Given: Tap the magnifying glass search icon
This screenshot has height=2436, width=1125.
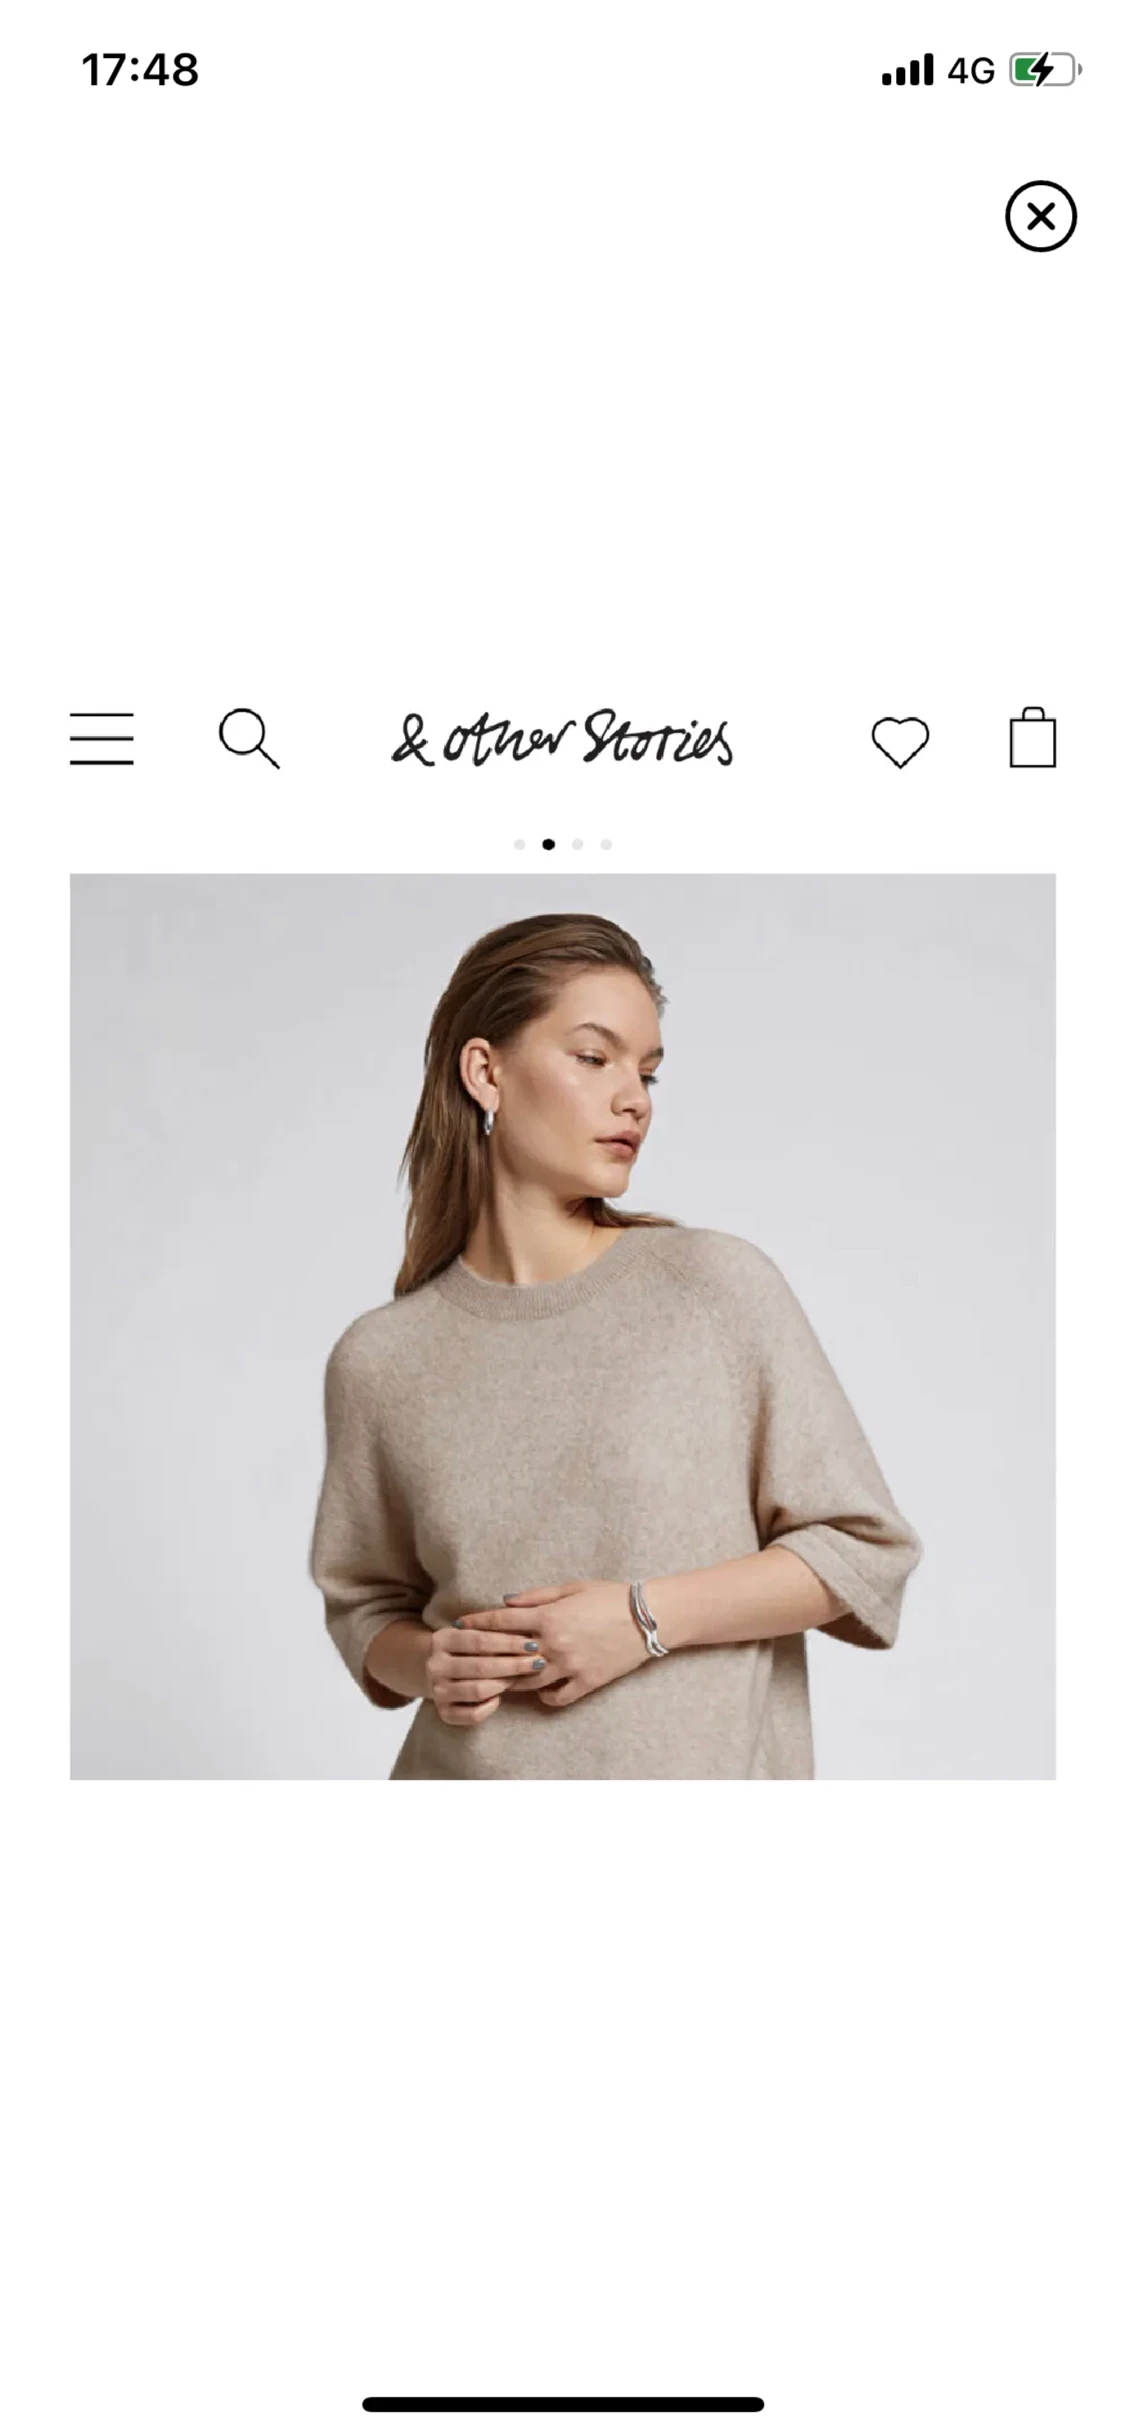Looking at the screenshot, I should click(249, 739).
